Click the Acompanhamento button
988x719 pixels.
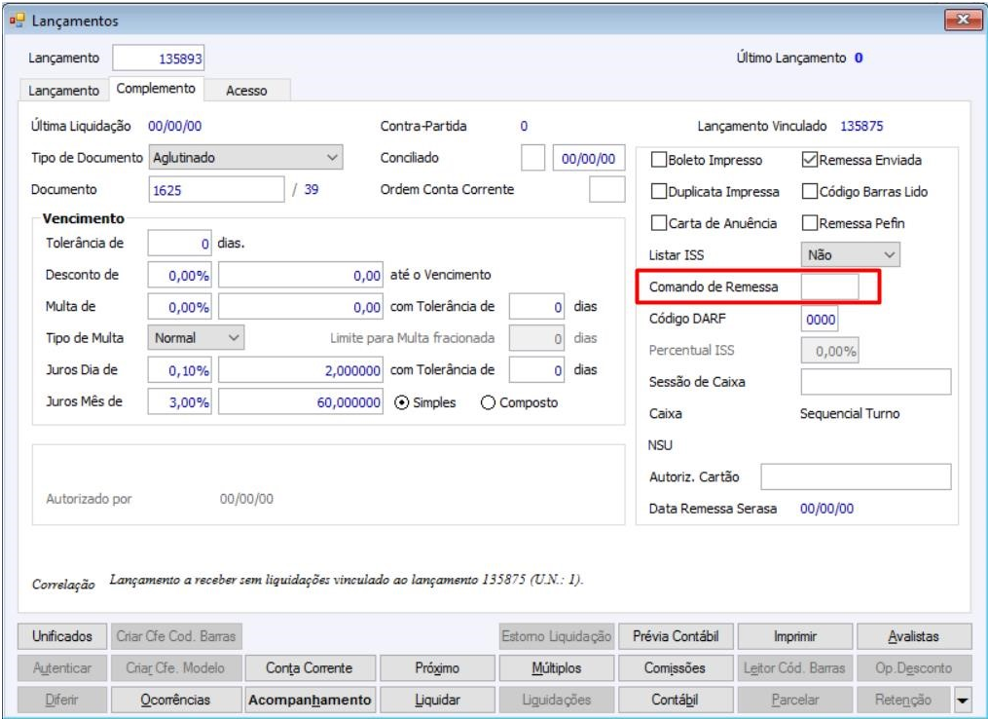point(310,700)
